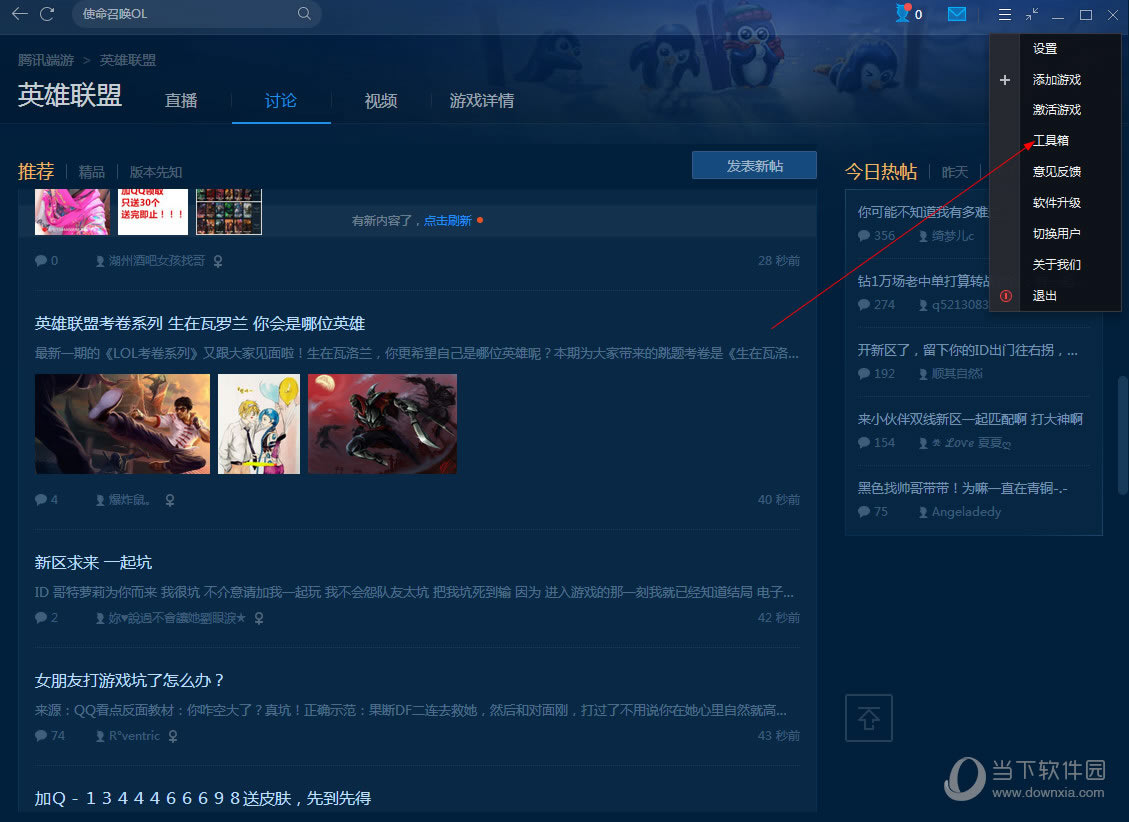Toggle the hamburger main menu icon
This screenshot has height=822, width=1129.
pyautogui.click(x=1005, y=14)
